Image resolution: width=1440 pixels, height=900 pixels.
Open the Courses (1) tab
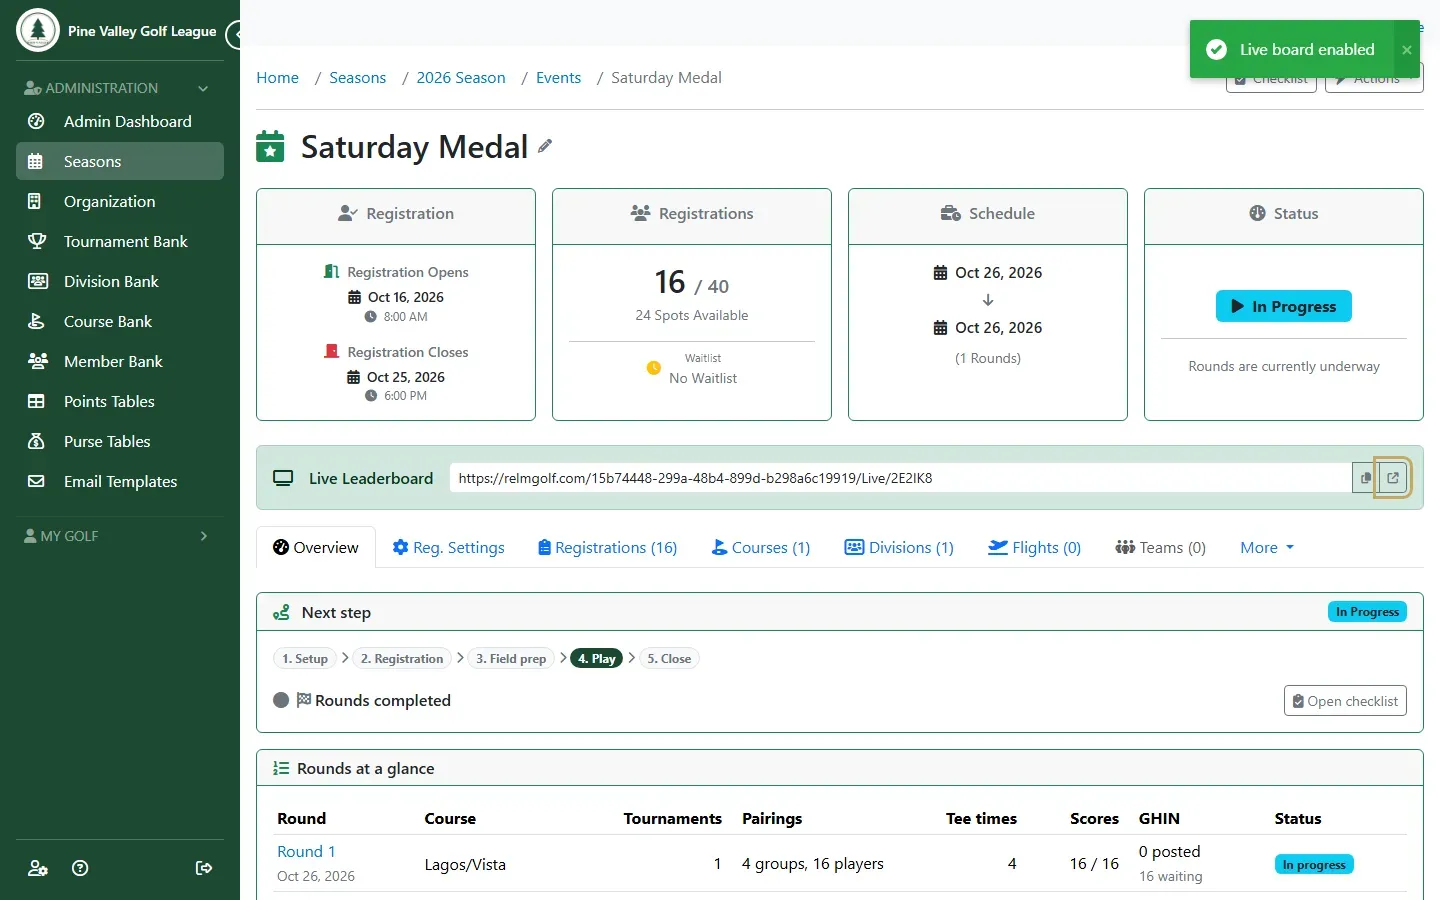(760, 547)
